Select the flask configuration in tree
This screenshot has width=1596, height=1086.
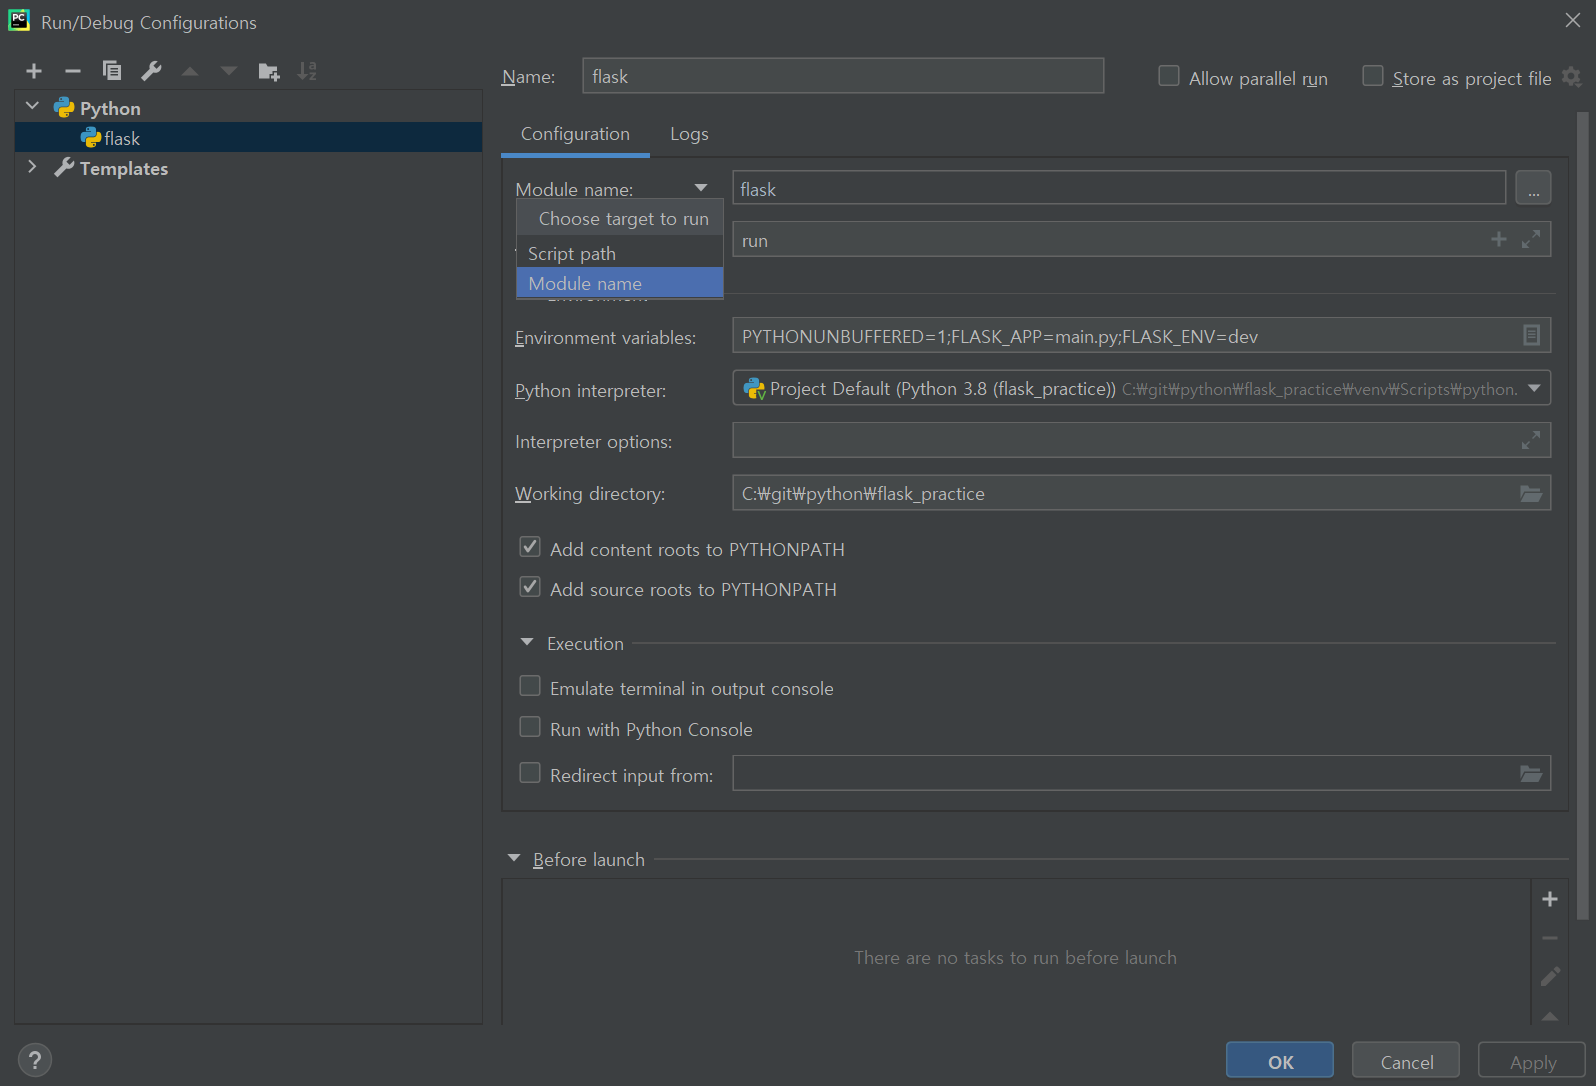(x=248, y=138)
